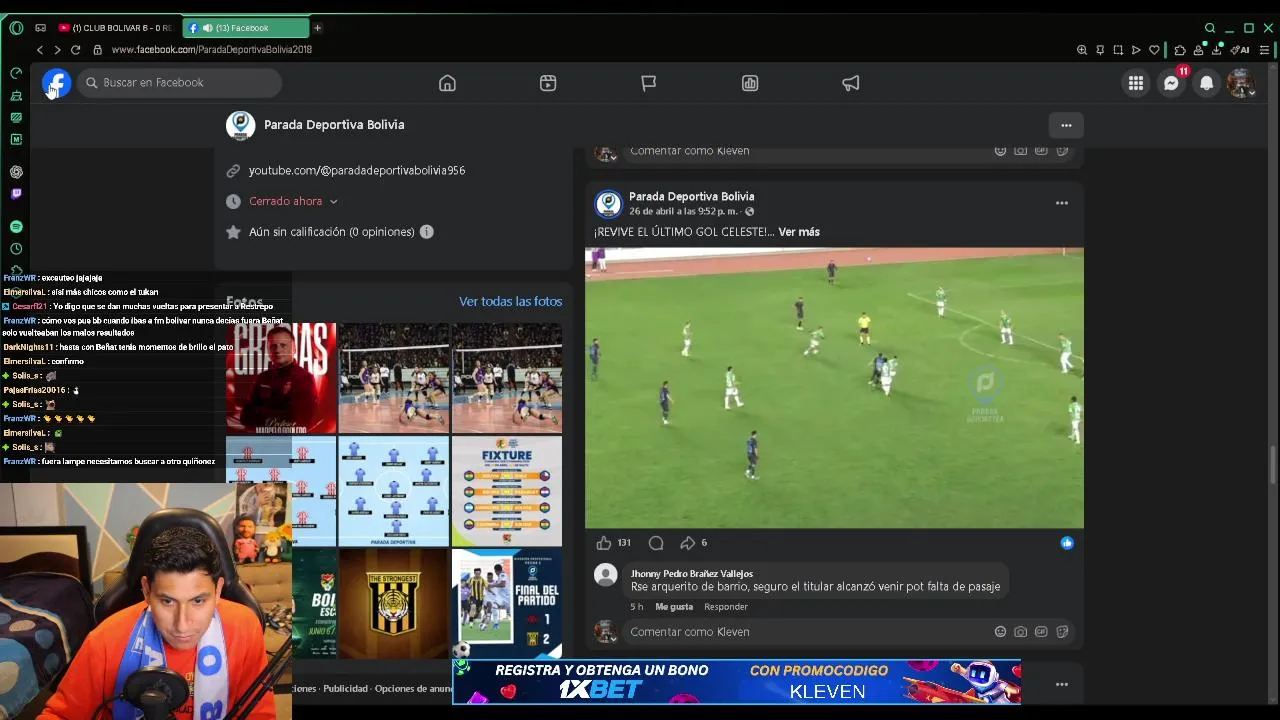Expand the Cerrado ahora hours chevron

click(333, 202)
